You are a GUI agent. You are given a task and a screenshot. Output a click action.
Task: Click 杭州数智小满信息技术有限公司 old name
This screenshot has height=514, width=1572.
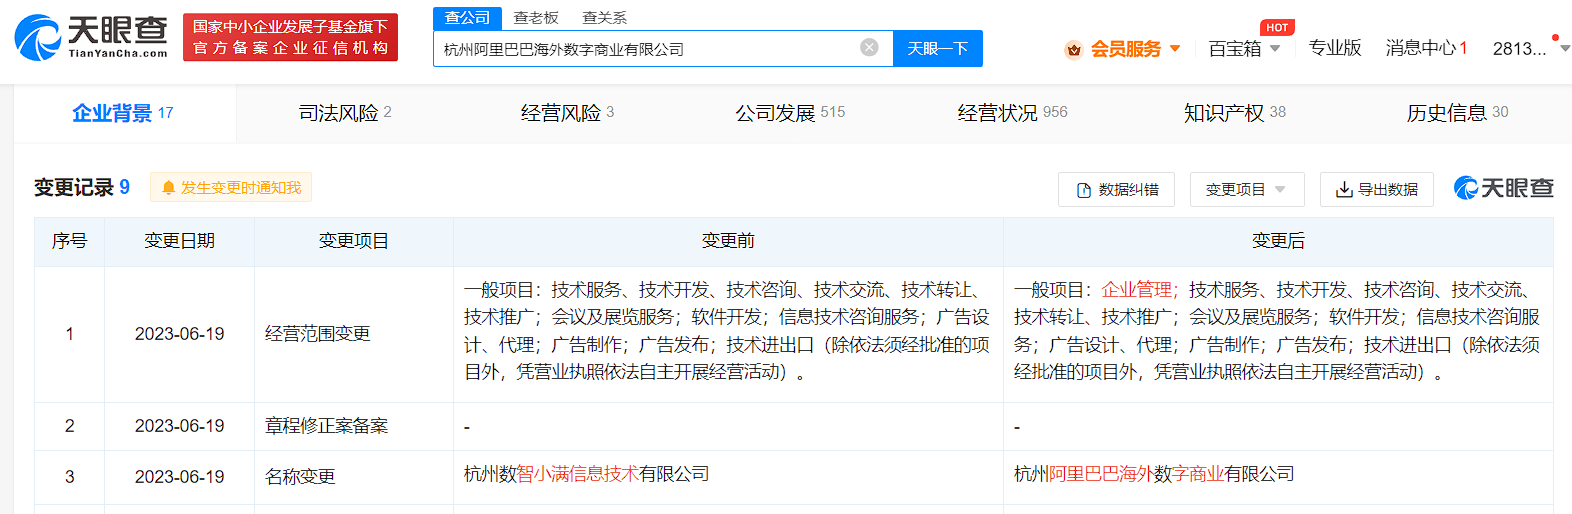pos(587,474)
